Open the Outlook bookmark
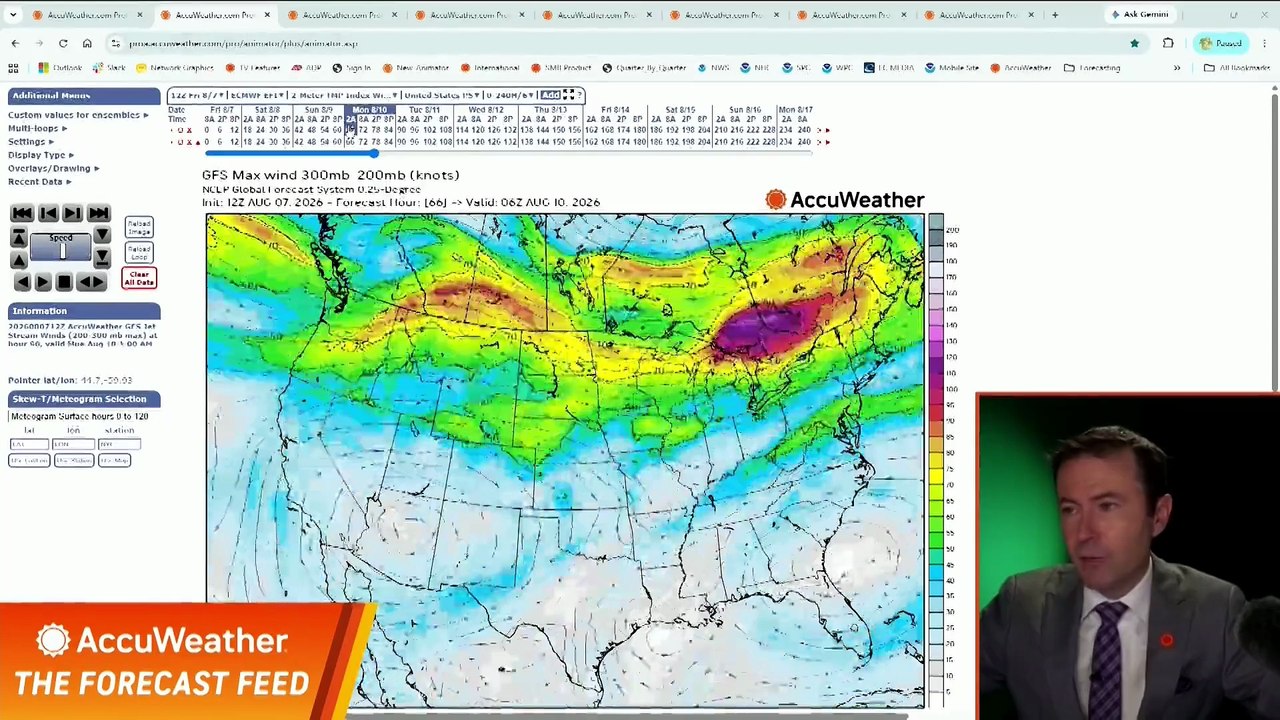Screen dimensions: 1280x720 (60, 68)
